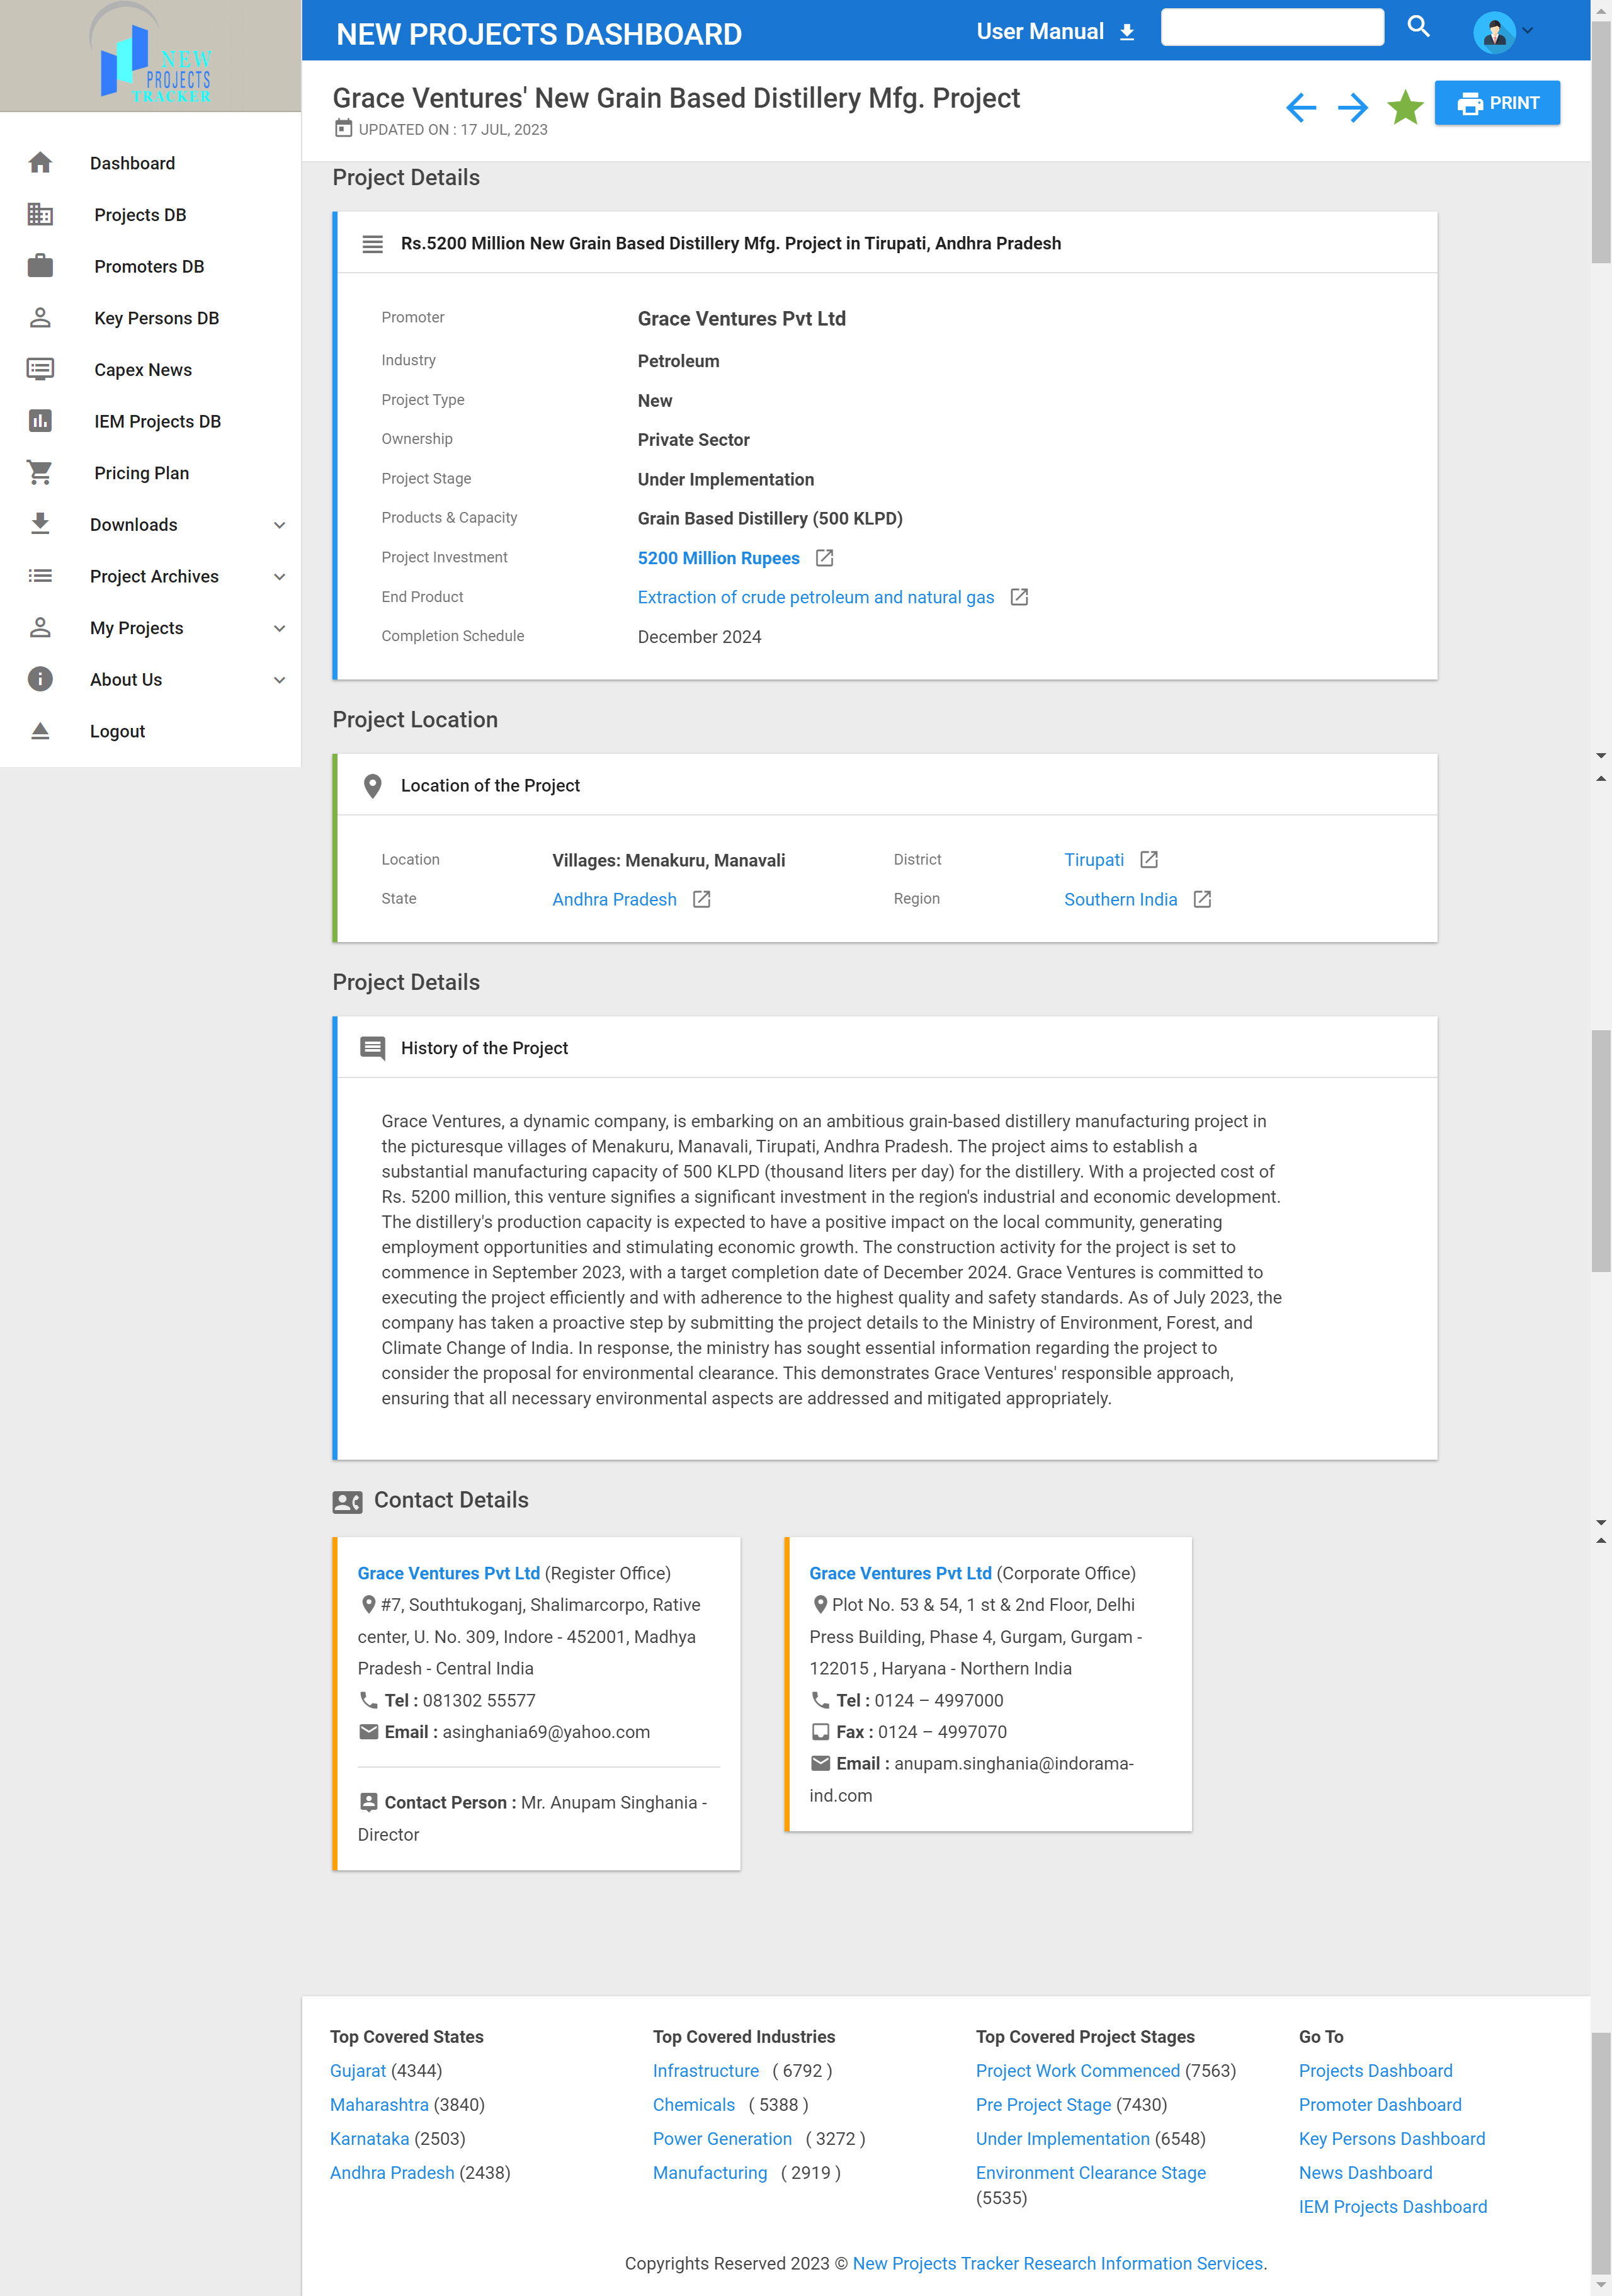The height and width of the screenshot is (2296, 1612).
Task: Open Promoters DB from sidebar
Action: pos(149,266)
